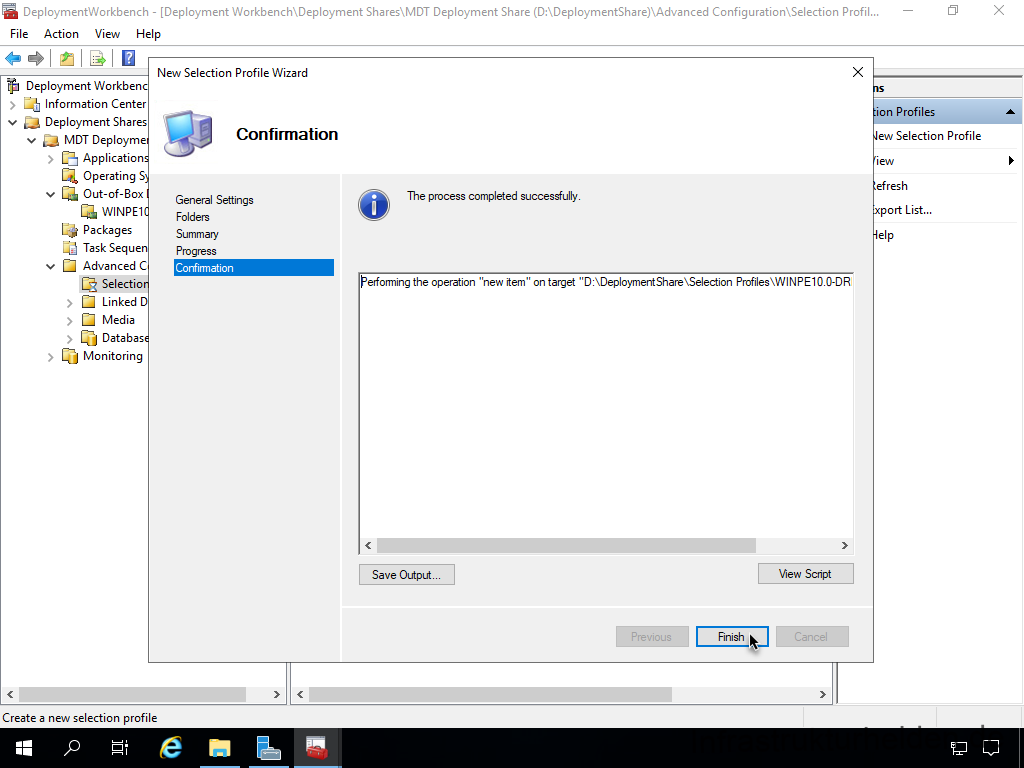Select the Advanced Configuration folder icon
1024x768 pixels.
pos(69,266)
